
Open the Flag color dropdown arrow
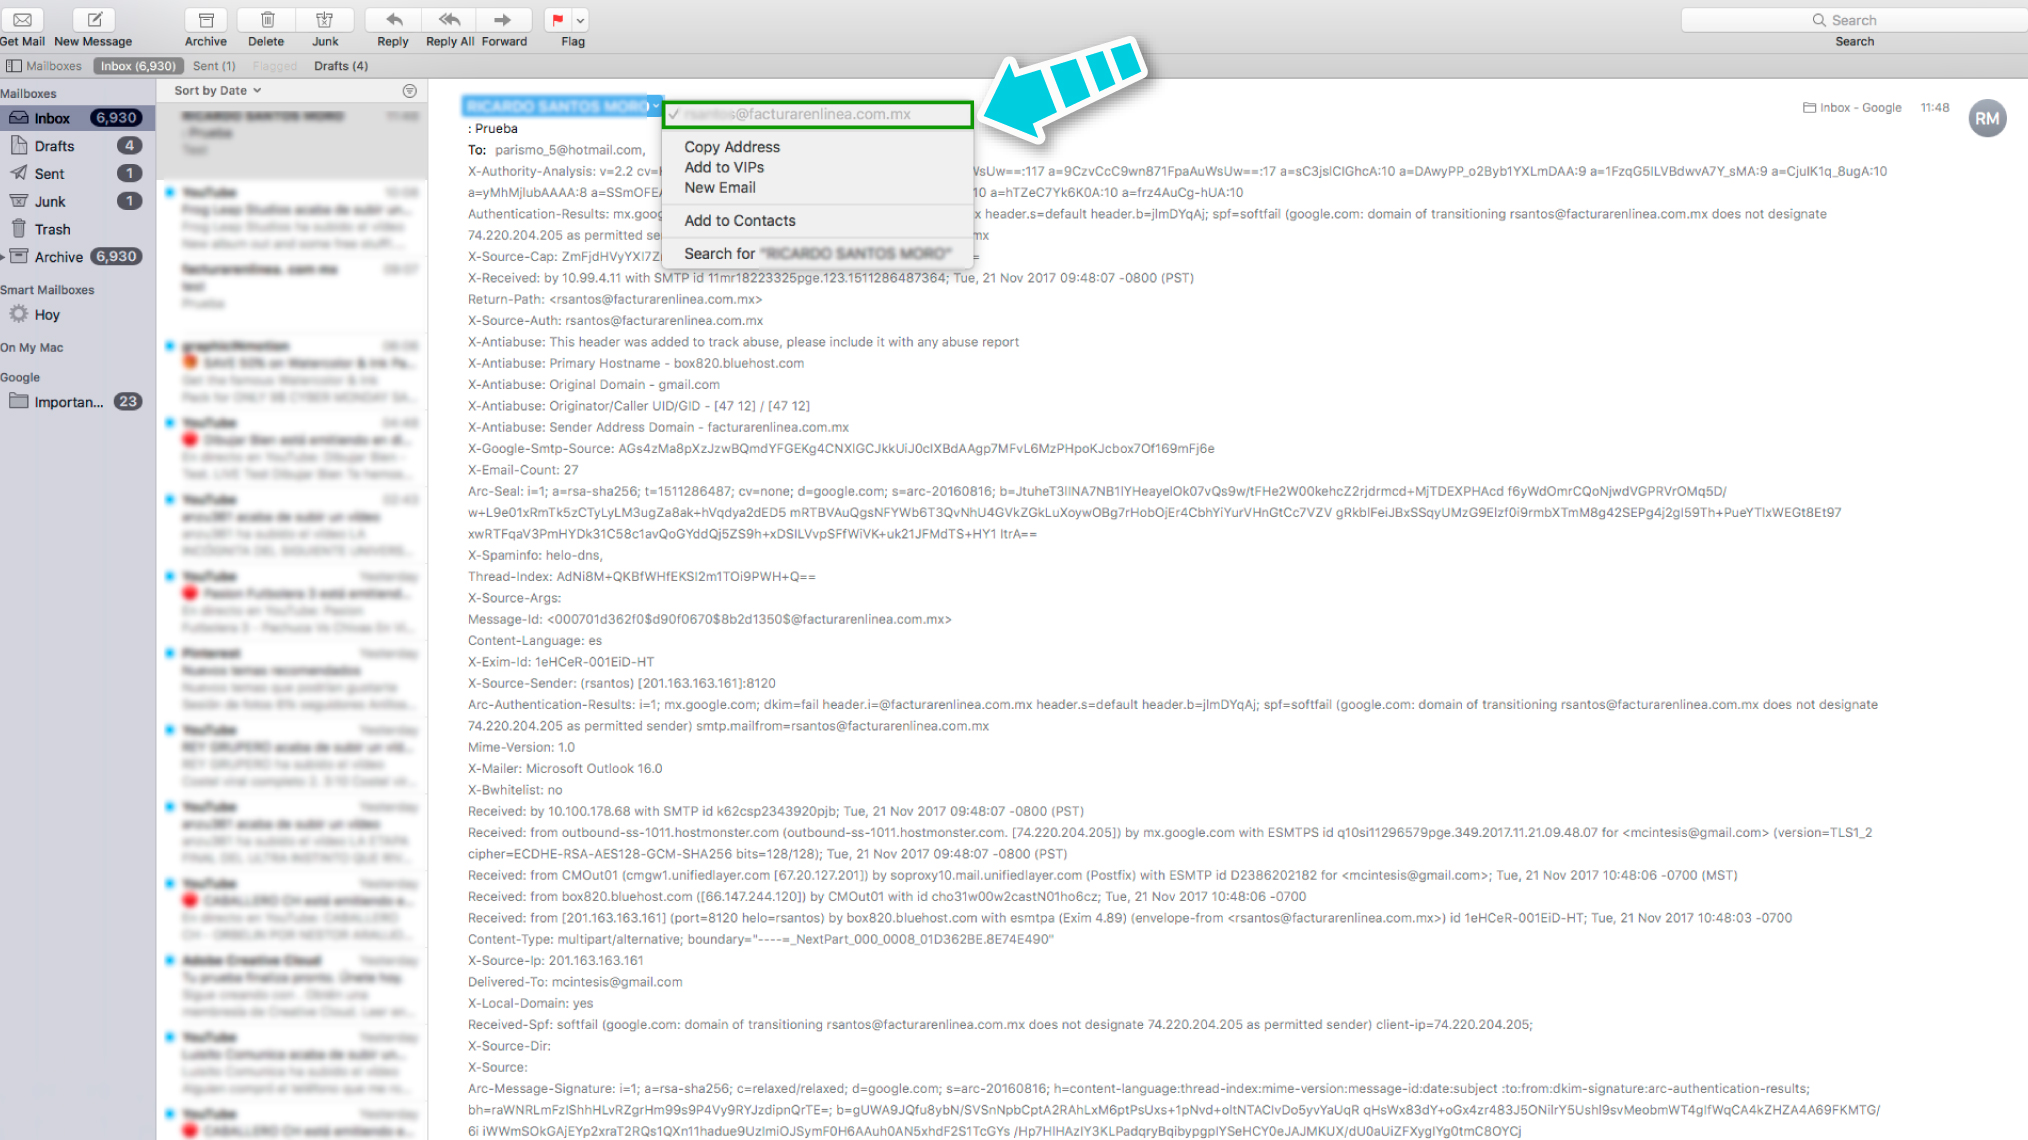(581, 19)
